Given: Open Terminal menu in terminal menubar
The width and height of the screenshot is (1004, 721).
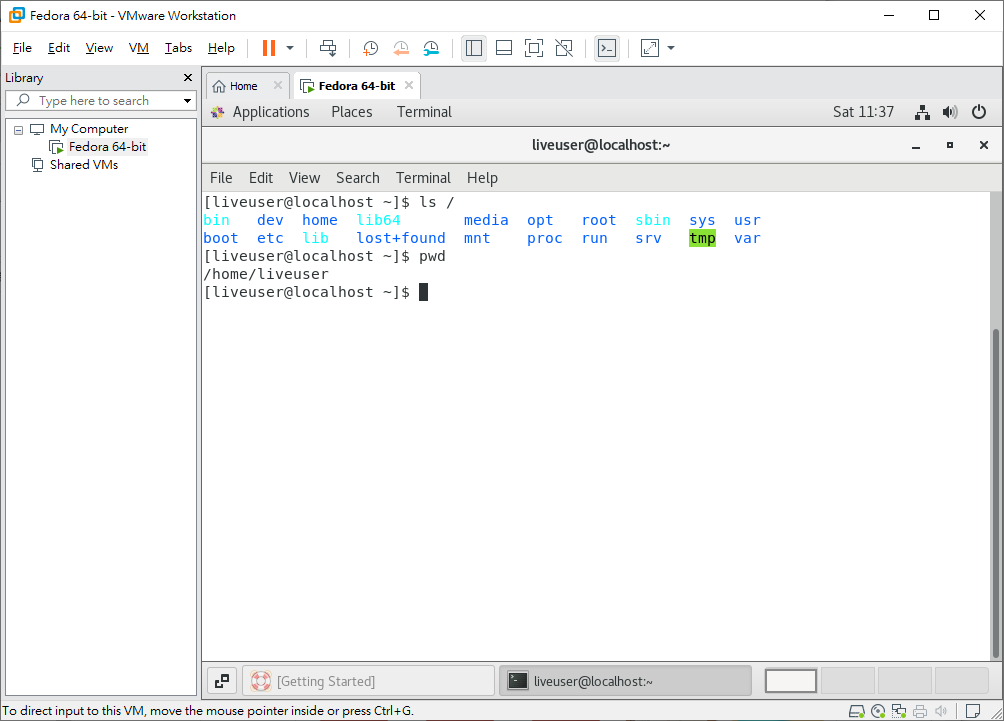Looking at the screenshot, I should (x=423, y=178).
